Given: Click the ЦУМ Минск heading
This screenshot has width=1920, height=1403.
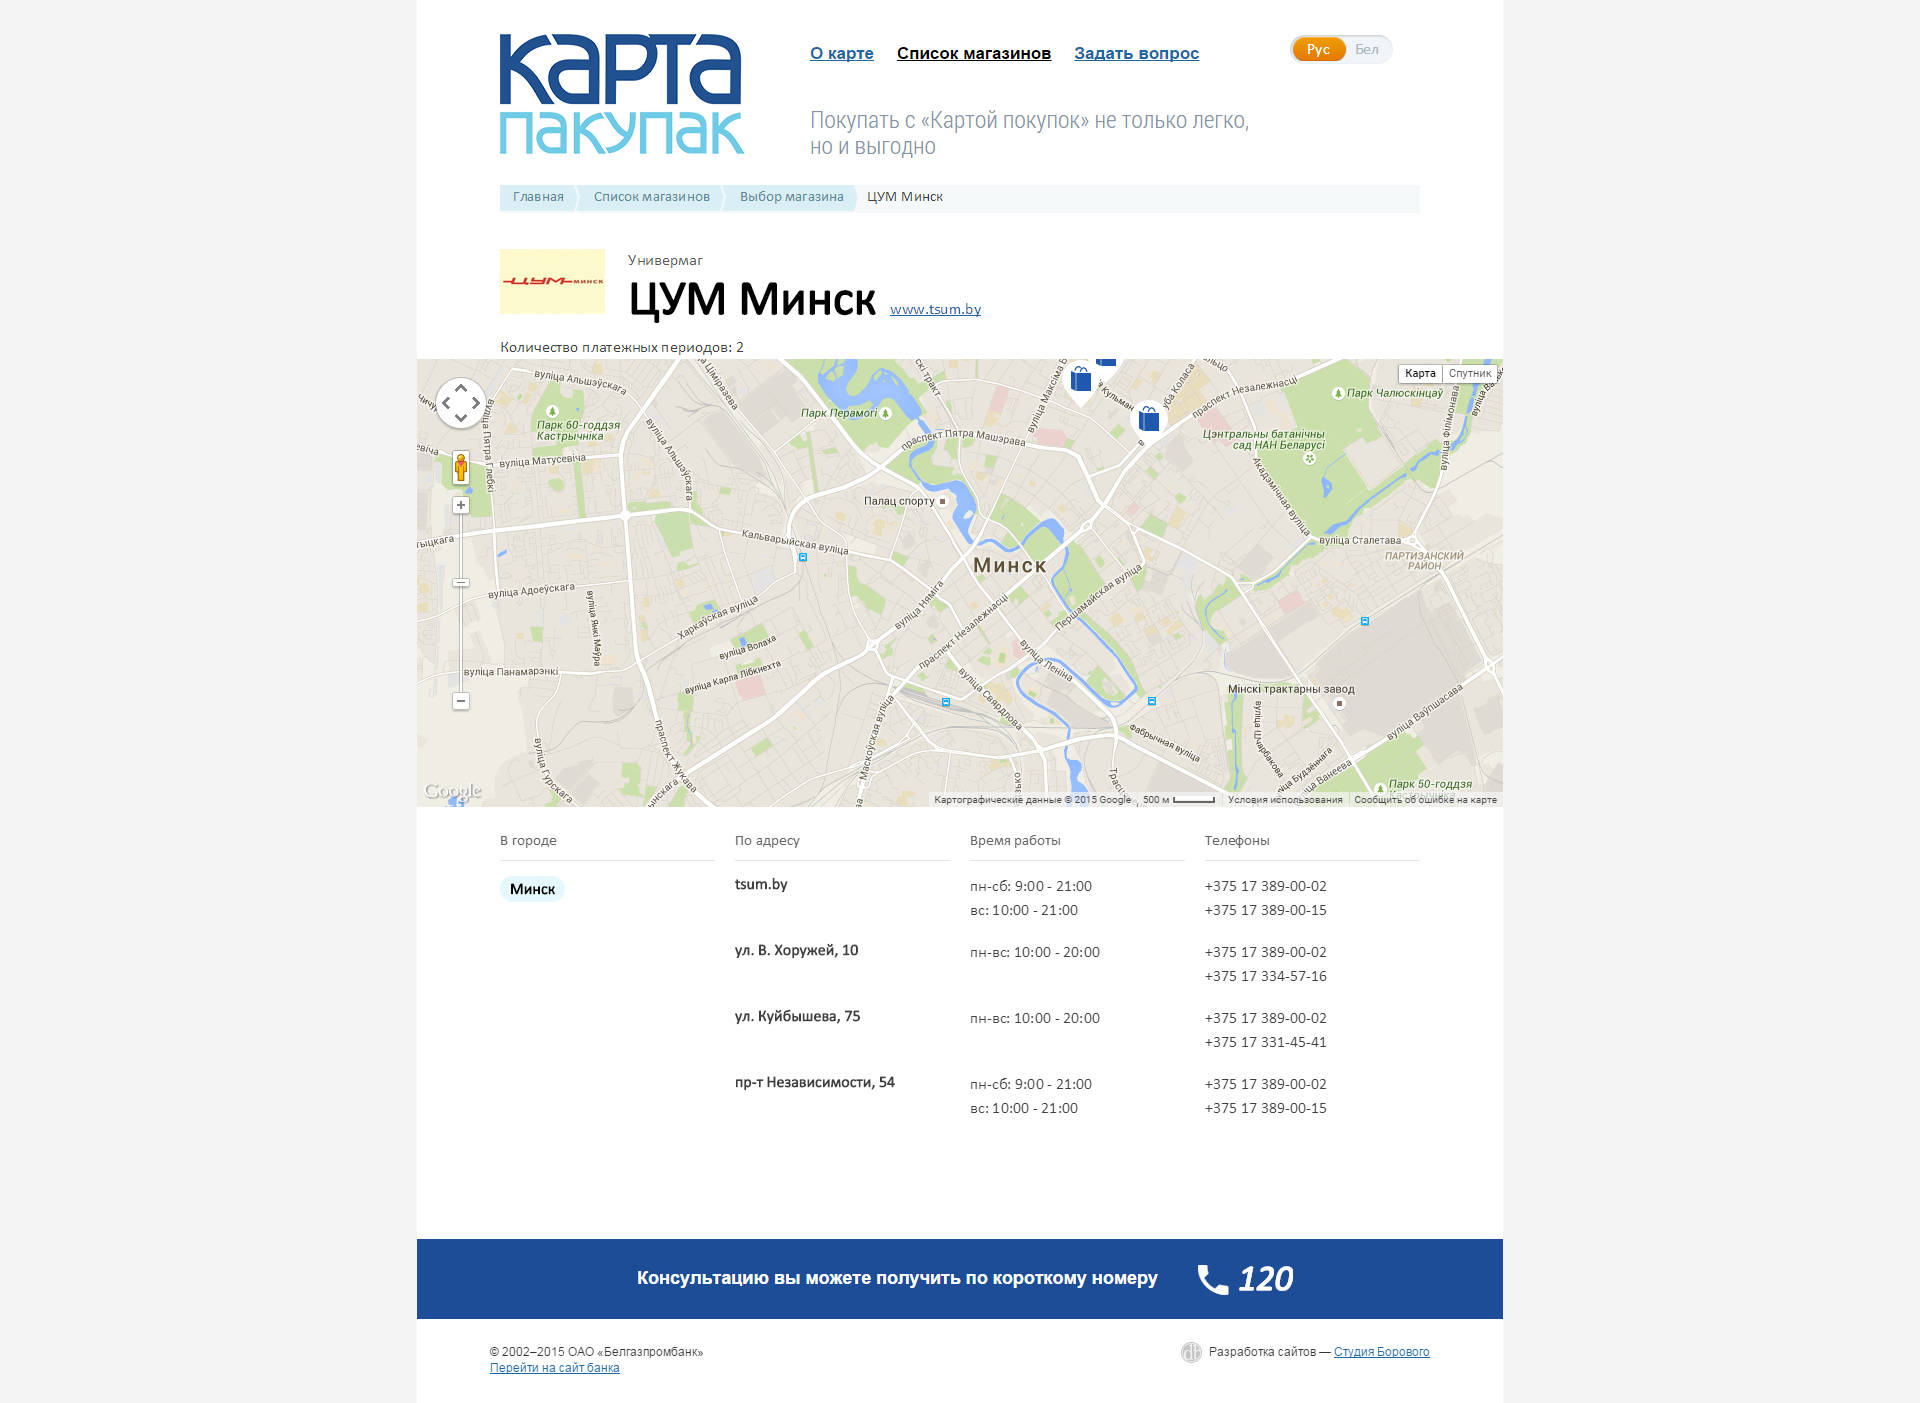Looking at the screenshot, I should pyautogui.click(x=752, y=299).
